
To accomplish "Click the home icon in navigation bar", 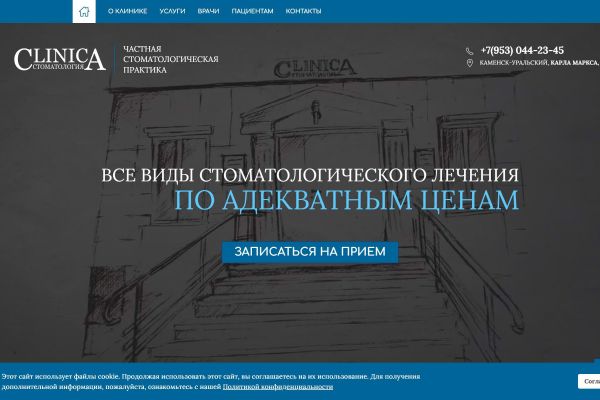I will point(84,11).
